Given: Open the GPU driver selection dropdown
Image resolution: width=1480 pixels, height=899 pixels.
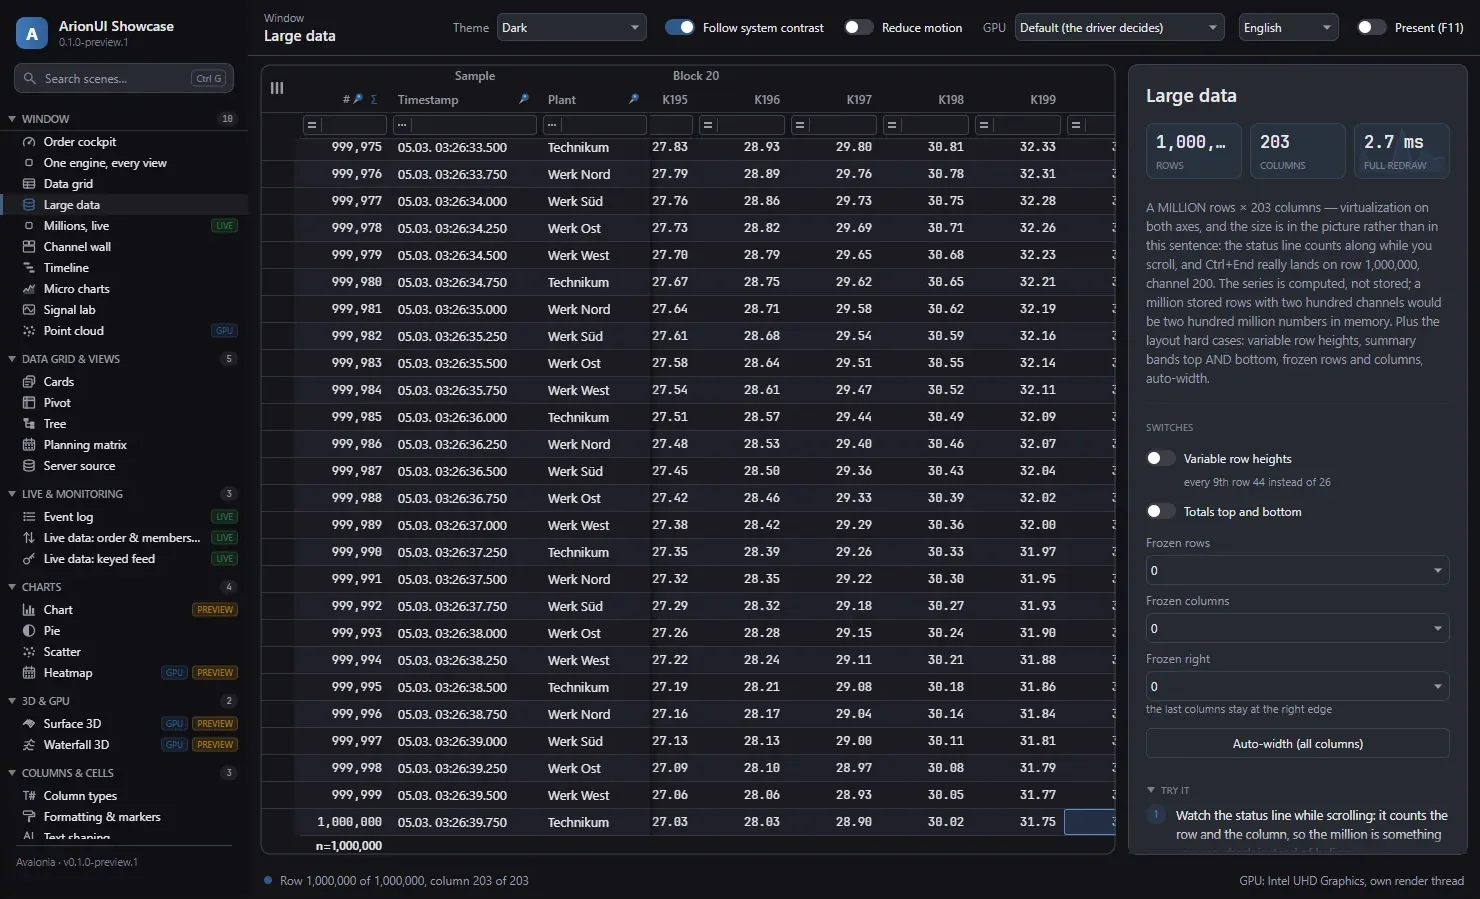Looking at the screenshot, I should pyautogui.click(x=1120, y=28).
